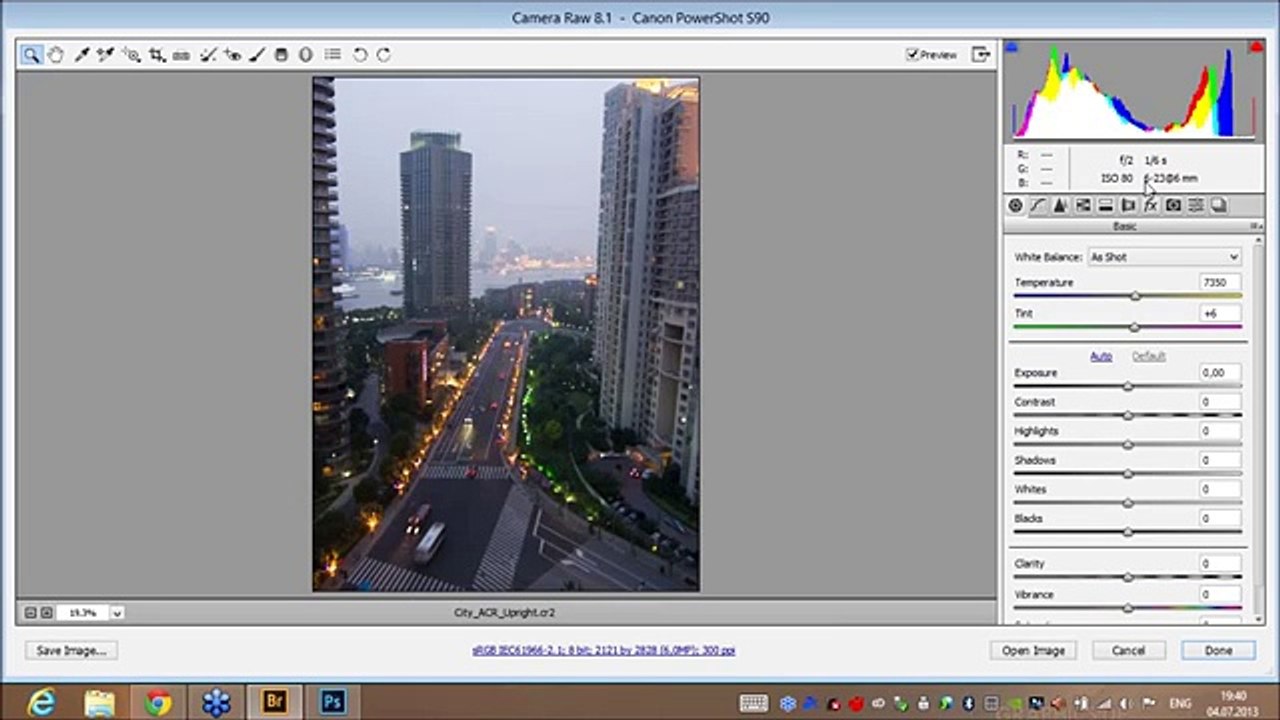Click the Tint slider handle
The image size is (1280, 720).
(1134, 327)
